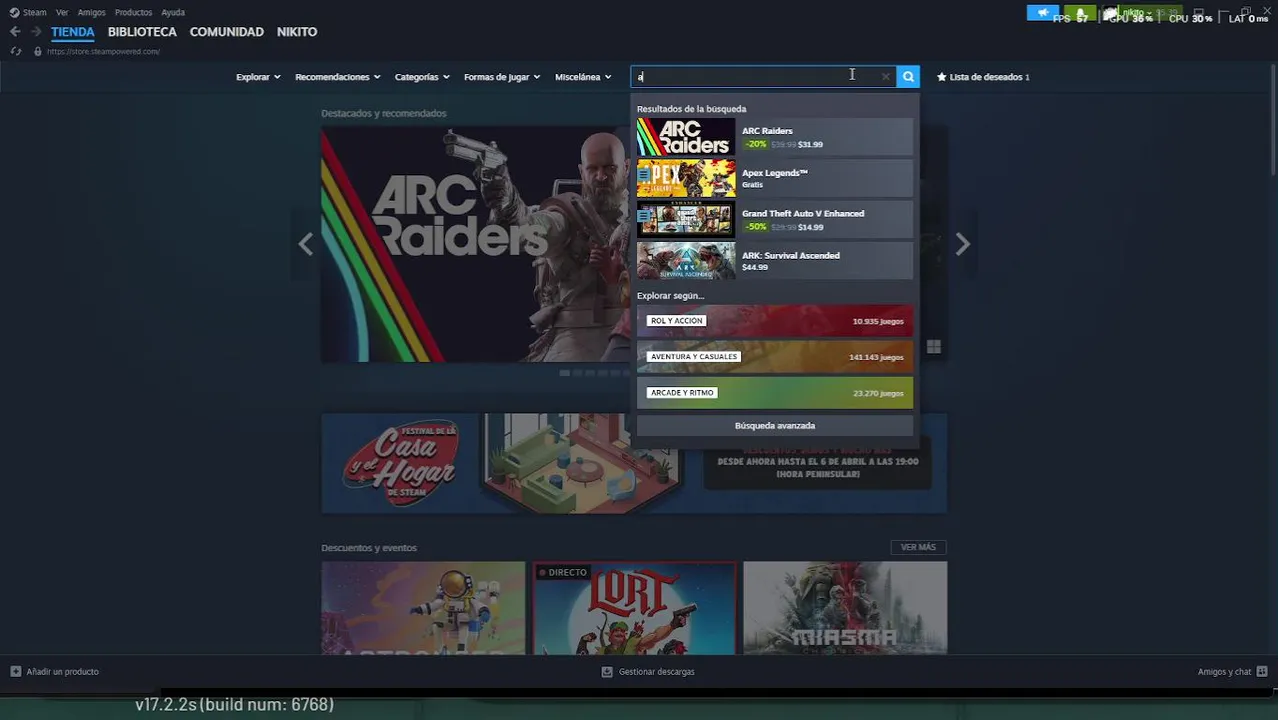Screen dimensions: 1278x720
Task: Select ARC Raiders search result
Action: click(775, 137)
